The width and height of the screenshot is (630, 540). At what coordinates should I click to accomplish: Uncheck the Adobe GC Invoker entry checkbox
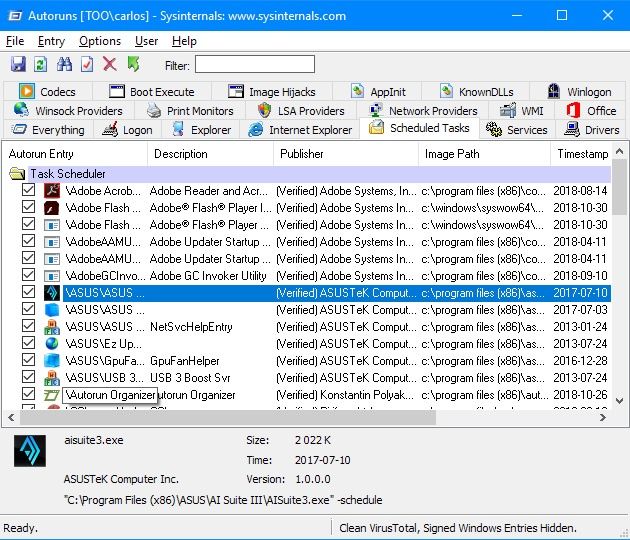click(28, 275)
